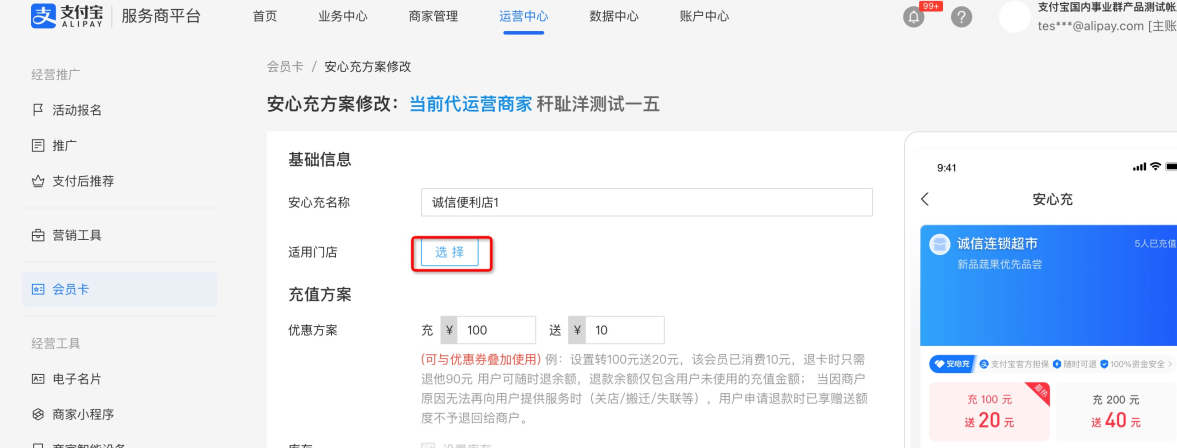
Task: Click the 会员卡 breadcrumb link
Action: (x=285, y=67)
